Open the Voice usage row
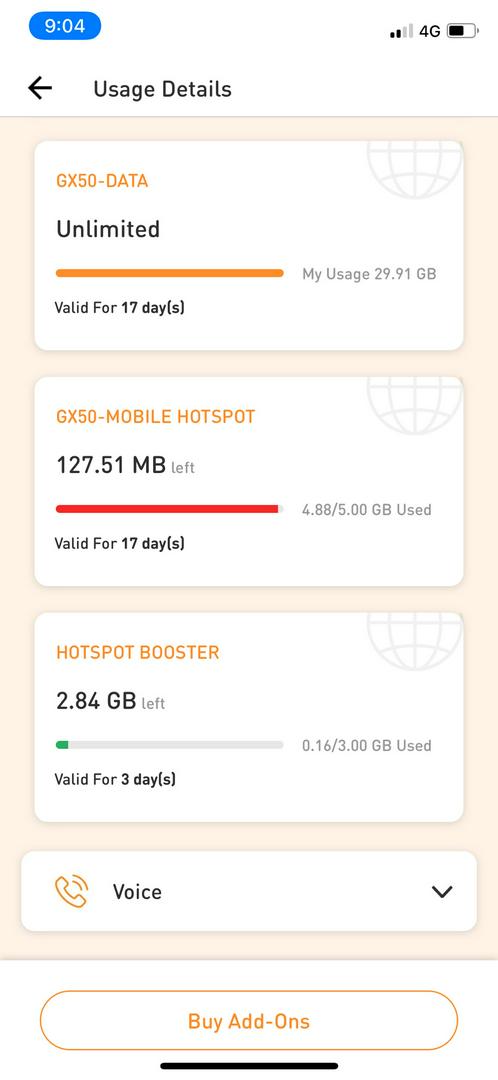The width and height of the screenshot is (498, 1080). click(x=249, y=891)
